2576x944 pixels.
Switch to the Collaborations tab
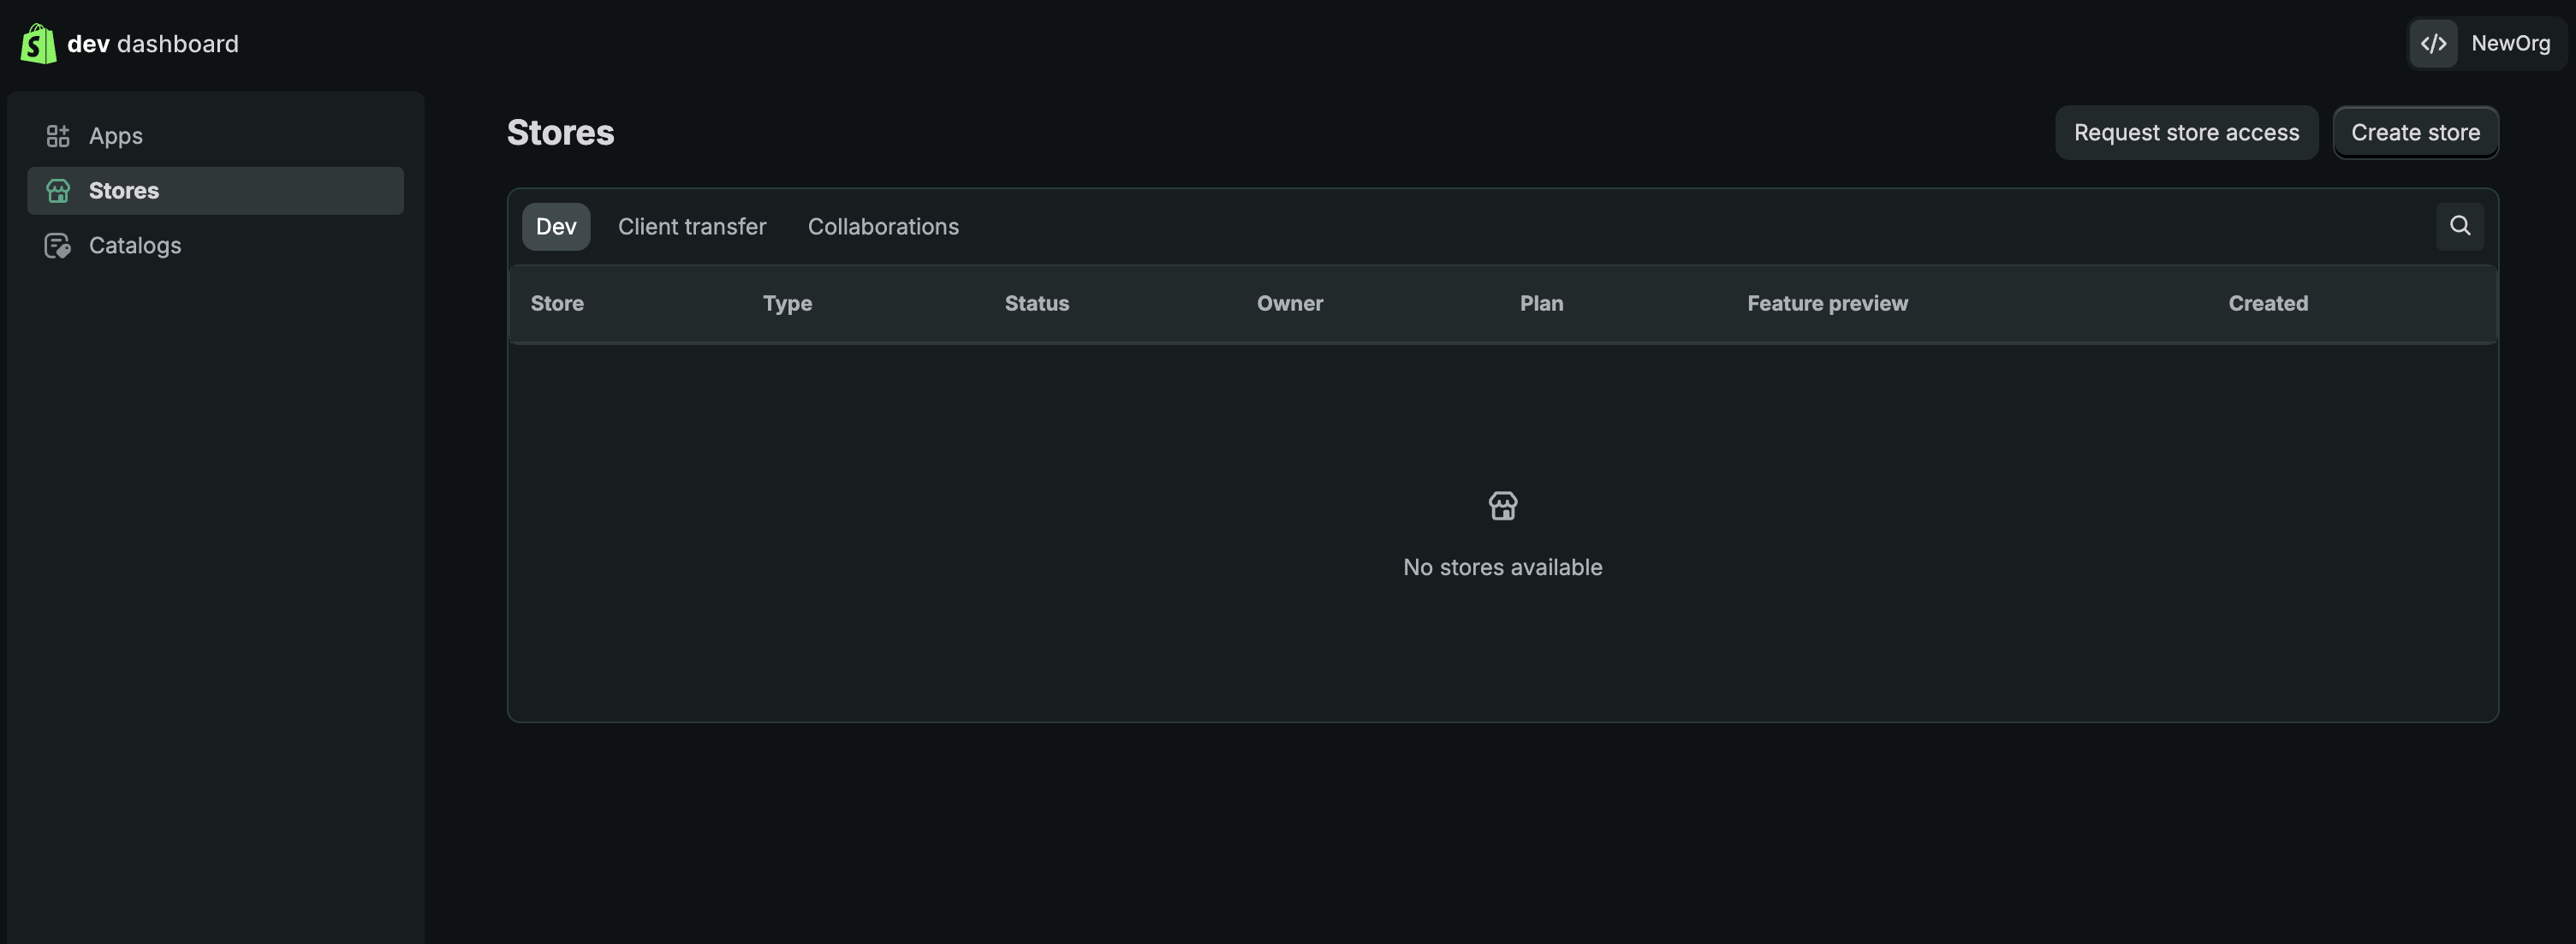click(883, 227)
